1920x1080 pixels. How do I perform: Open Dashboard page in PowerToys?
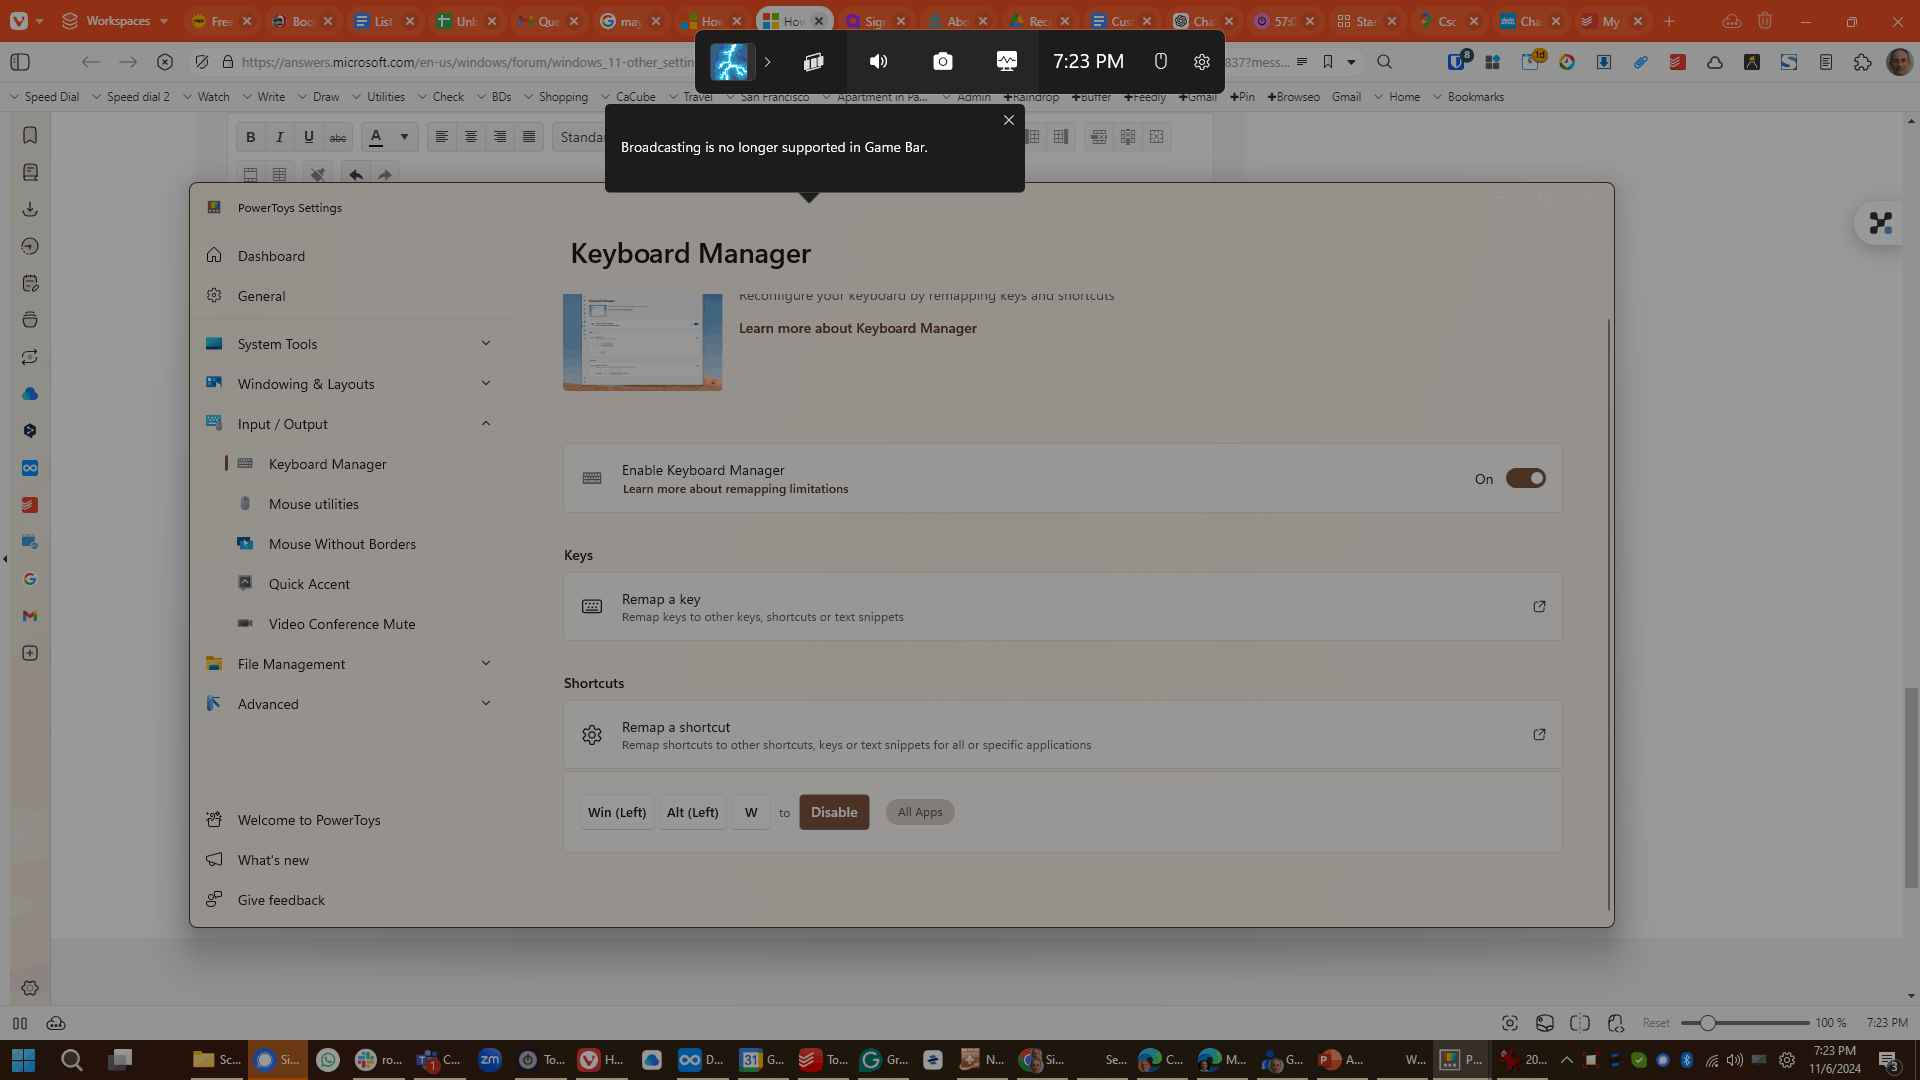(x=271, y=256)
